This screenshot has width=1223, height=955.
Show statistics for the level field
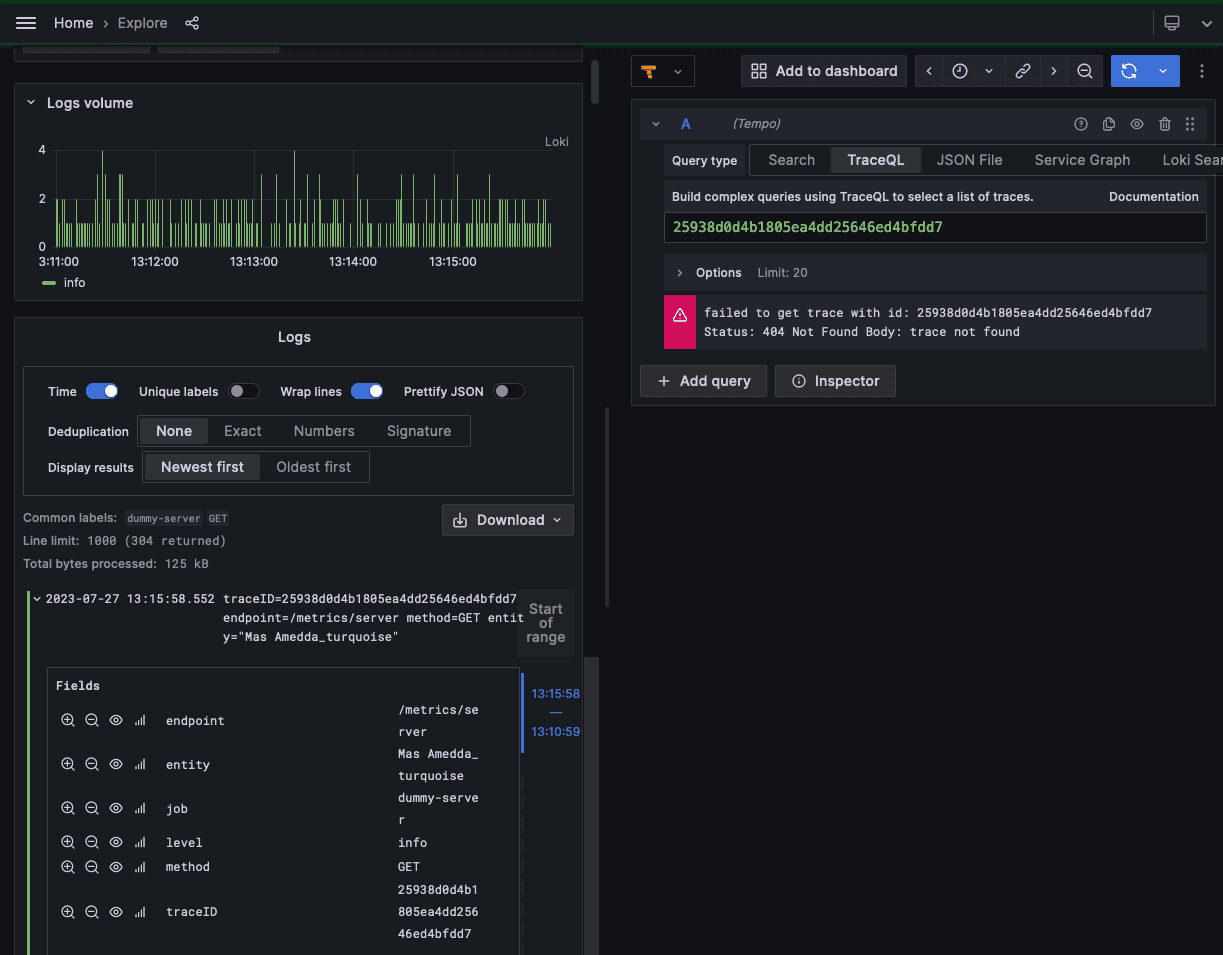click(x=139, y=842)
